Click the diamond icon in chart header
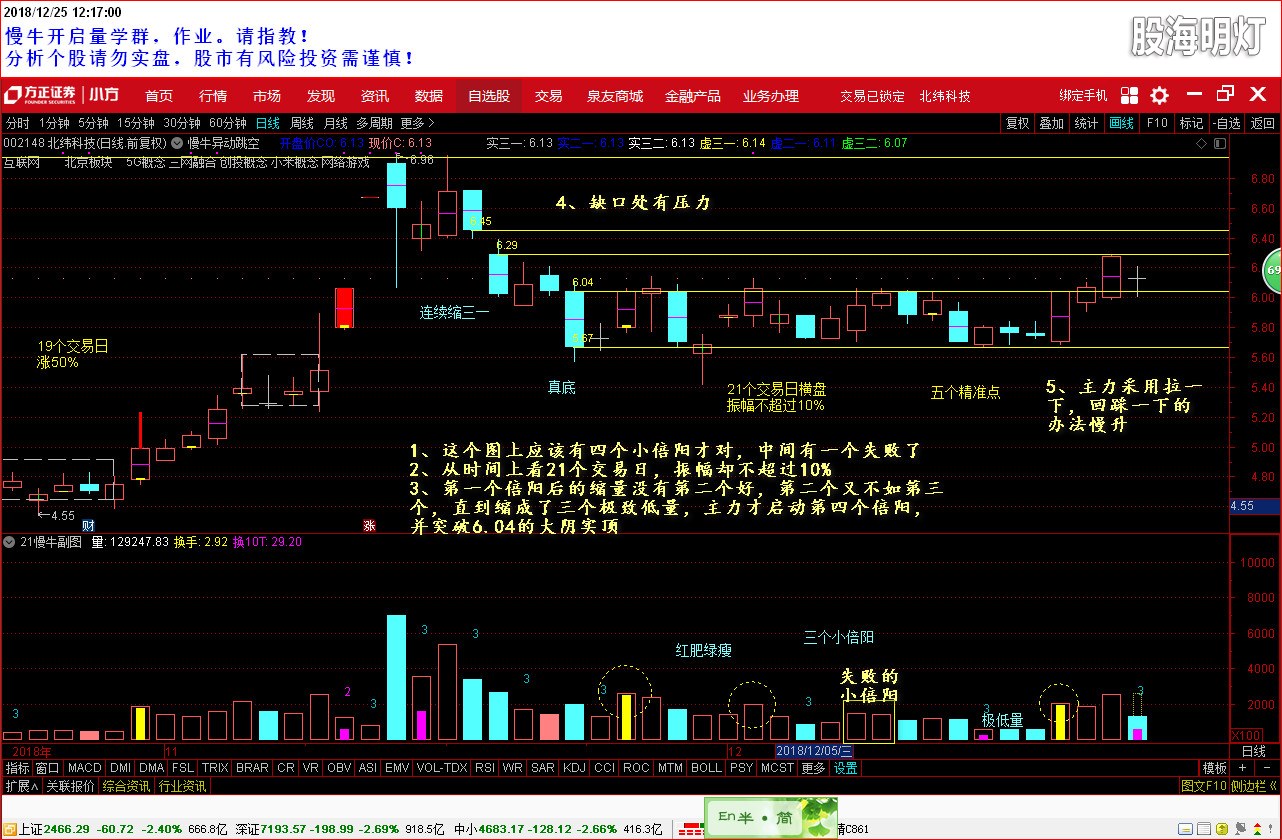The image size is (1282, 840). 1203,143
